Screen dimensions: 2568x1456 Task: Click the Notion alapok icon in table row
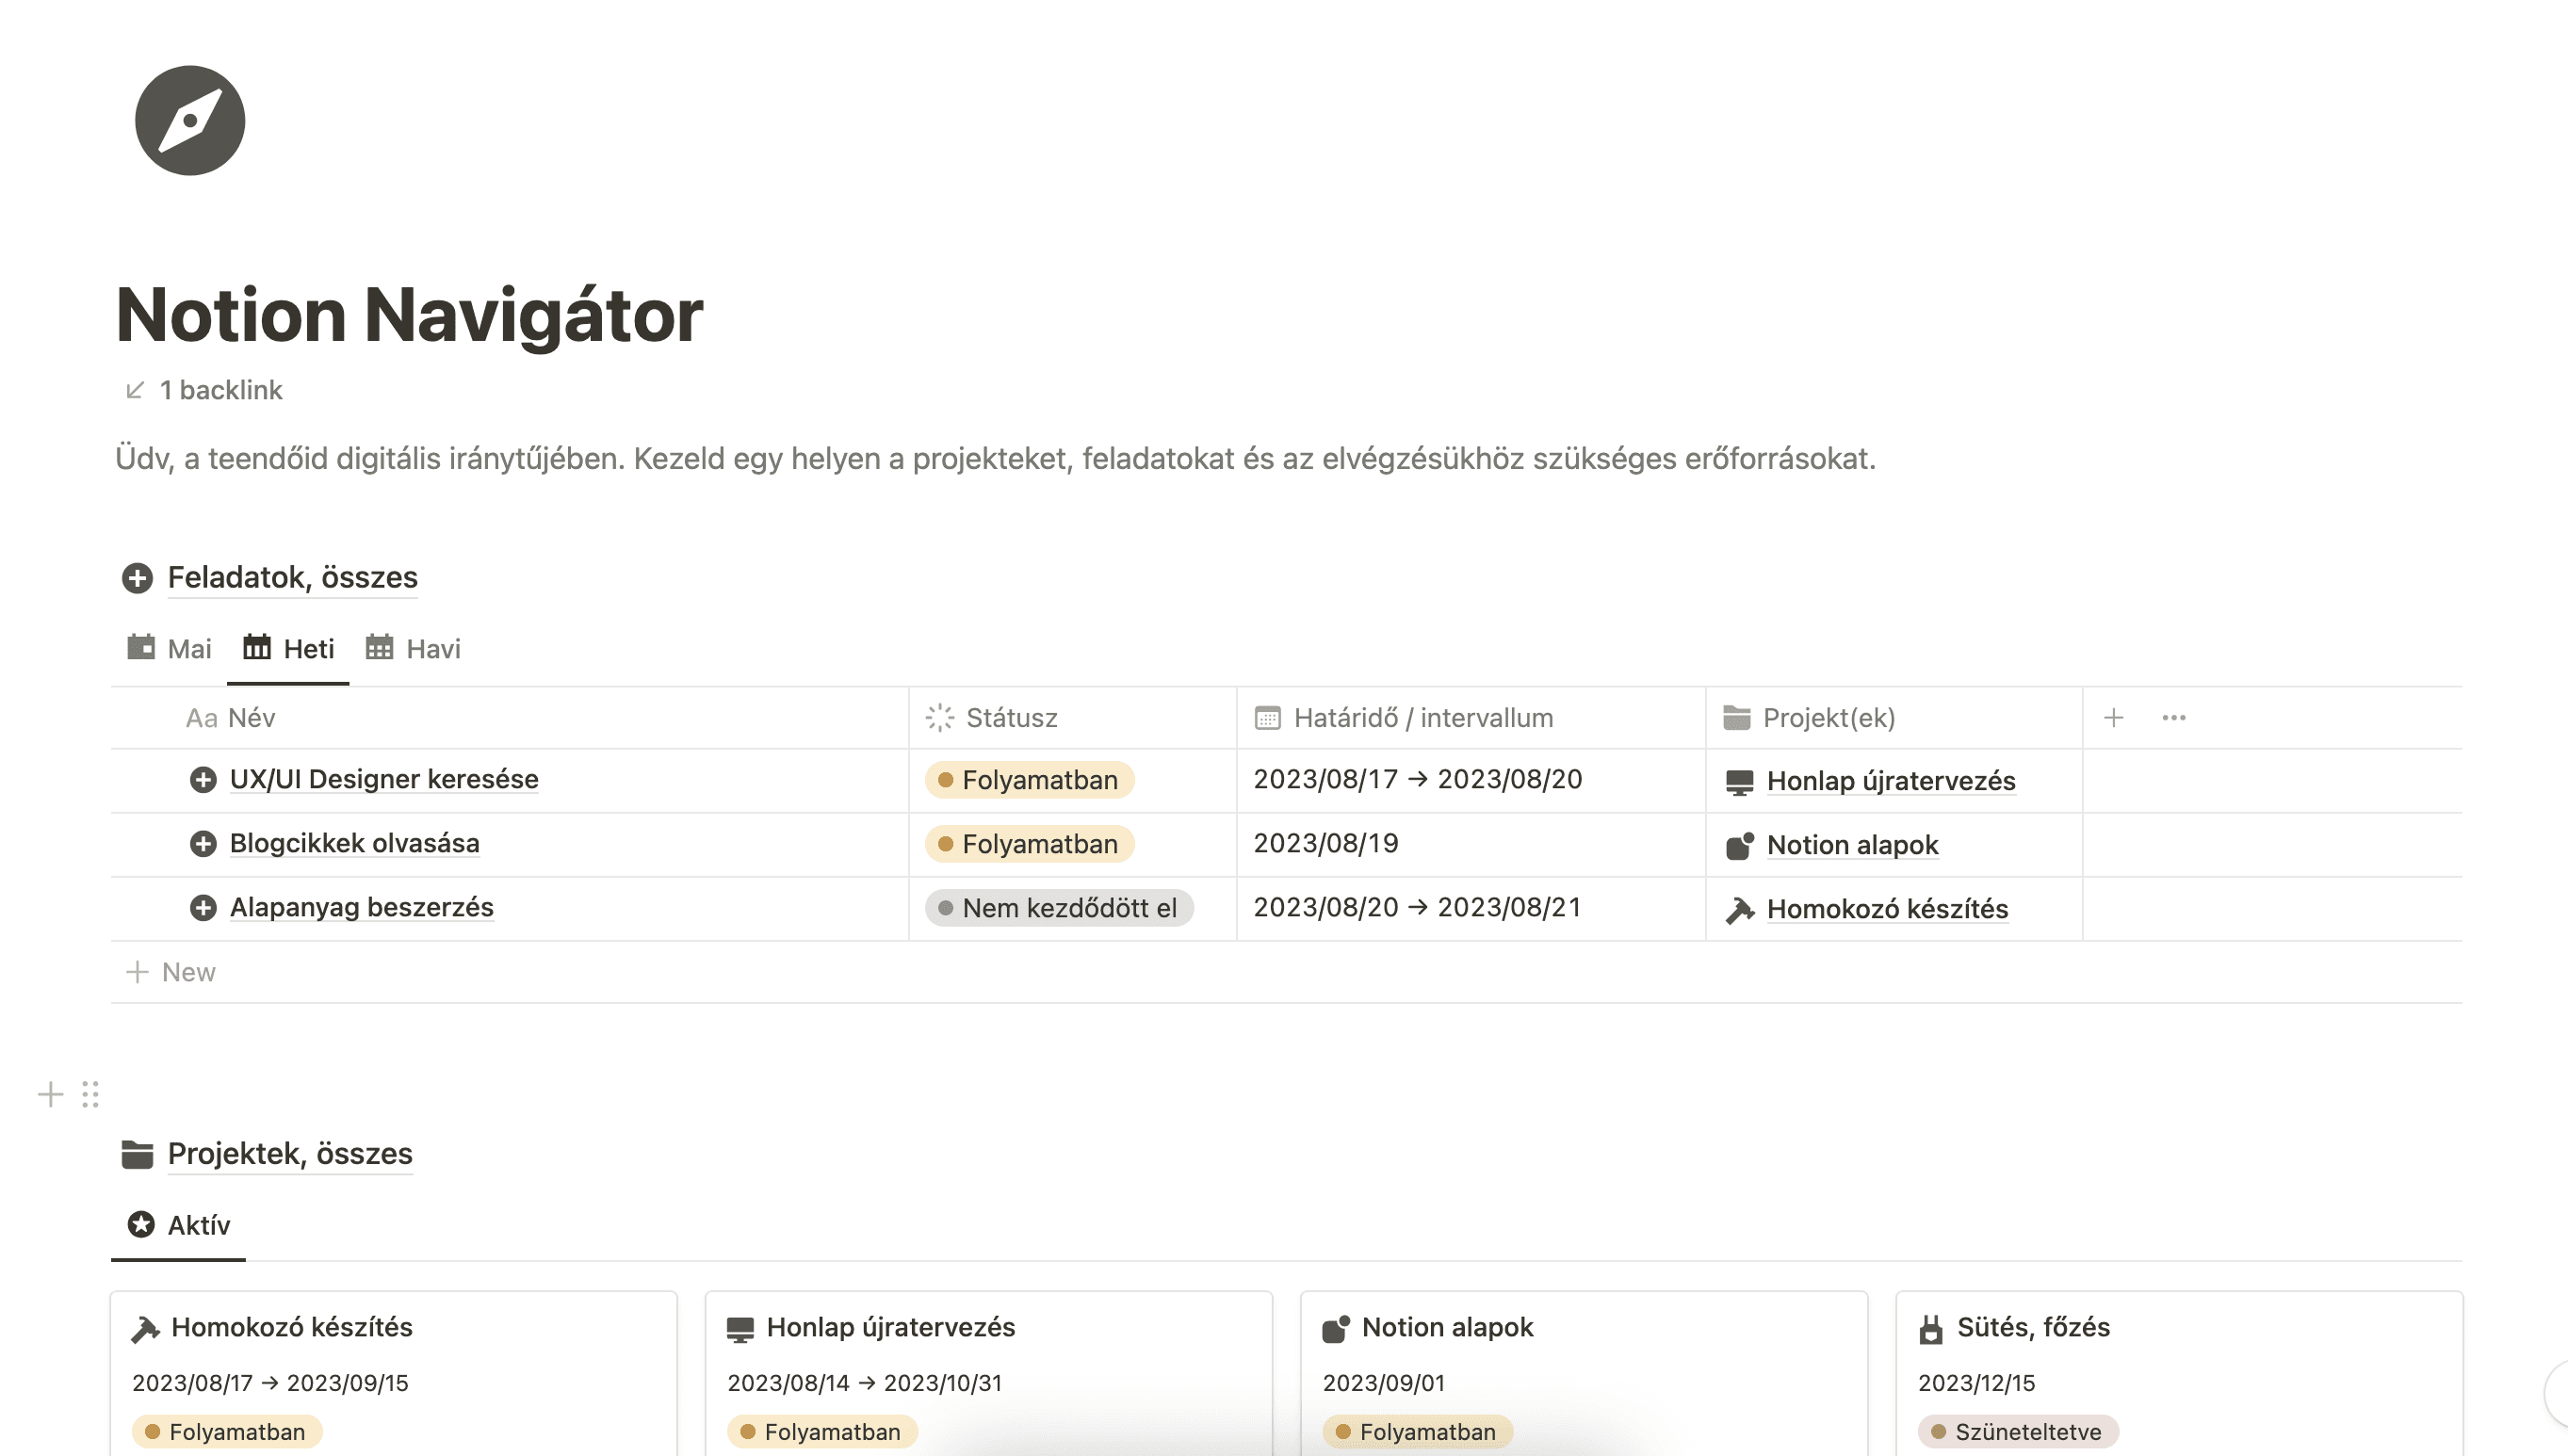coord(1740,846)
